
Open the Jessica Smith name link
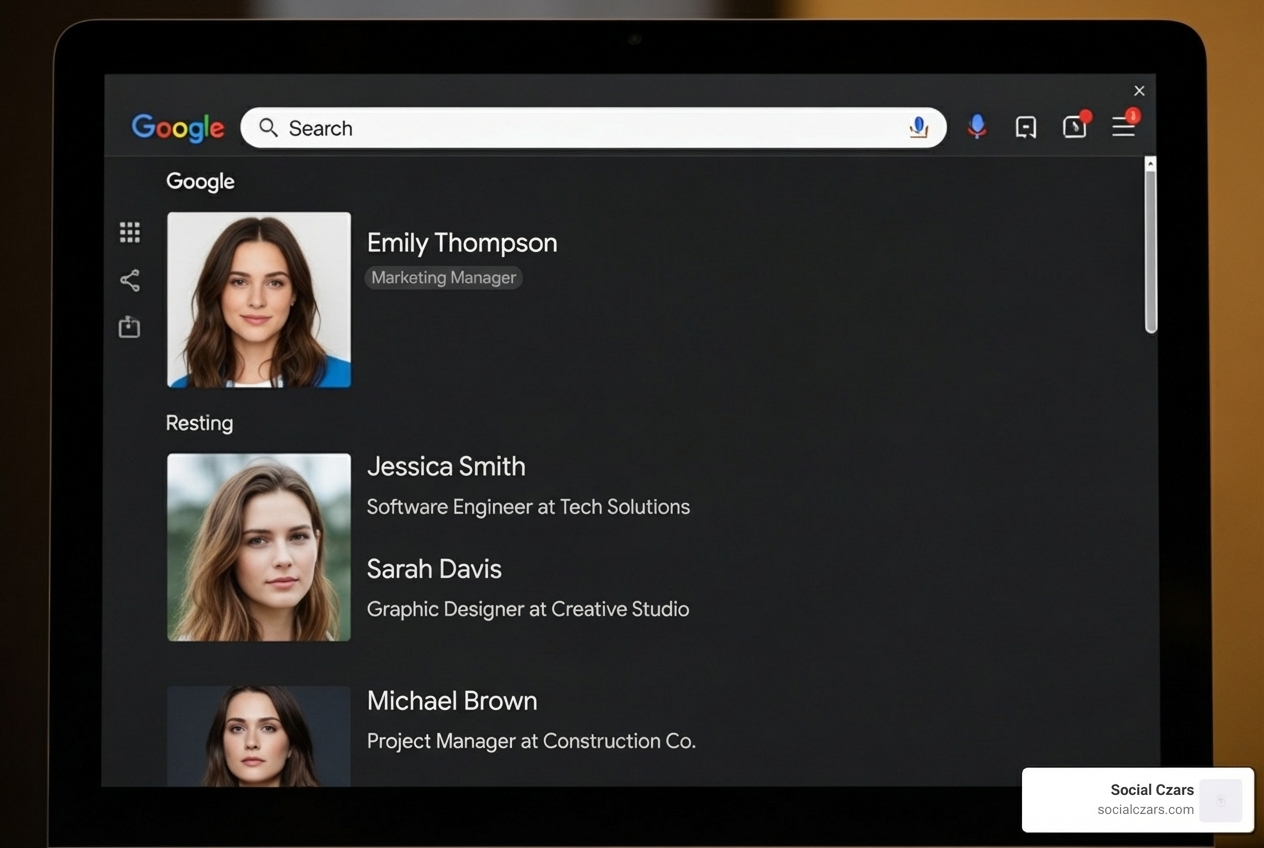(x=446, y=466)
